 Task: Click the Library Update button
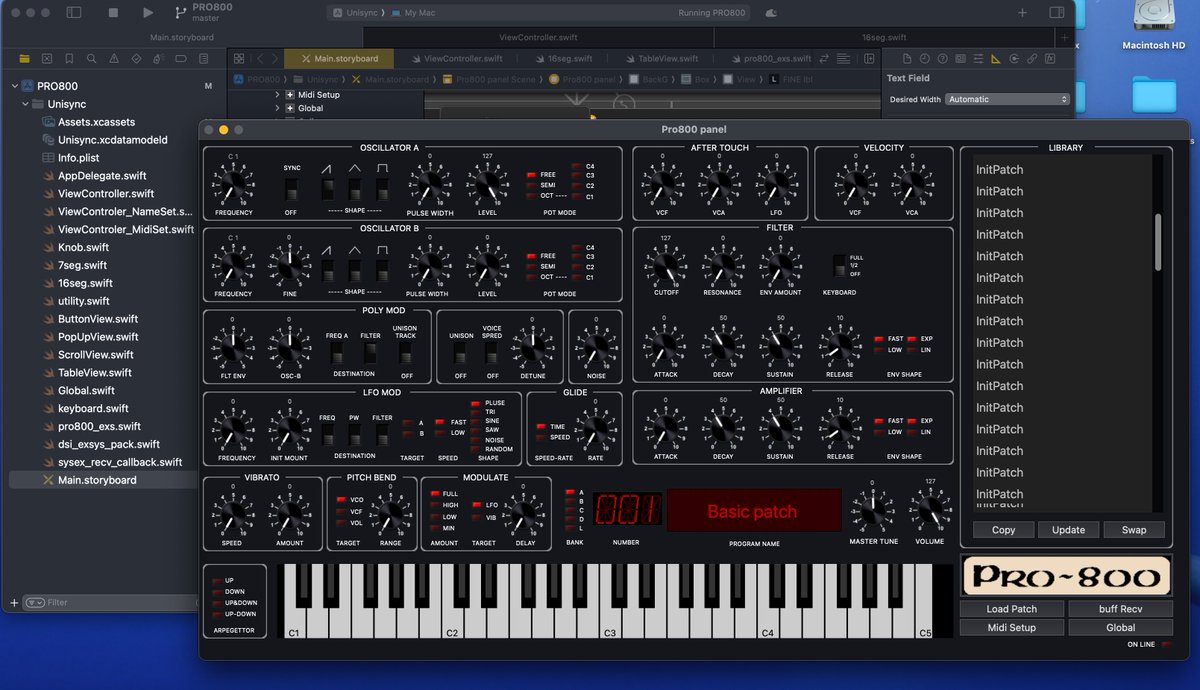pos(1068,530)
